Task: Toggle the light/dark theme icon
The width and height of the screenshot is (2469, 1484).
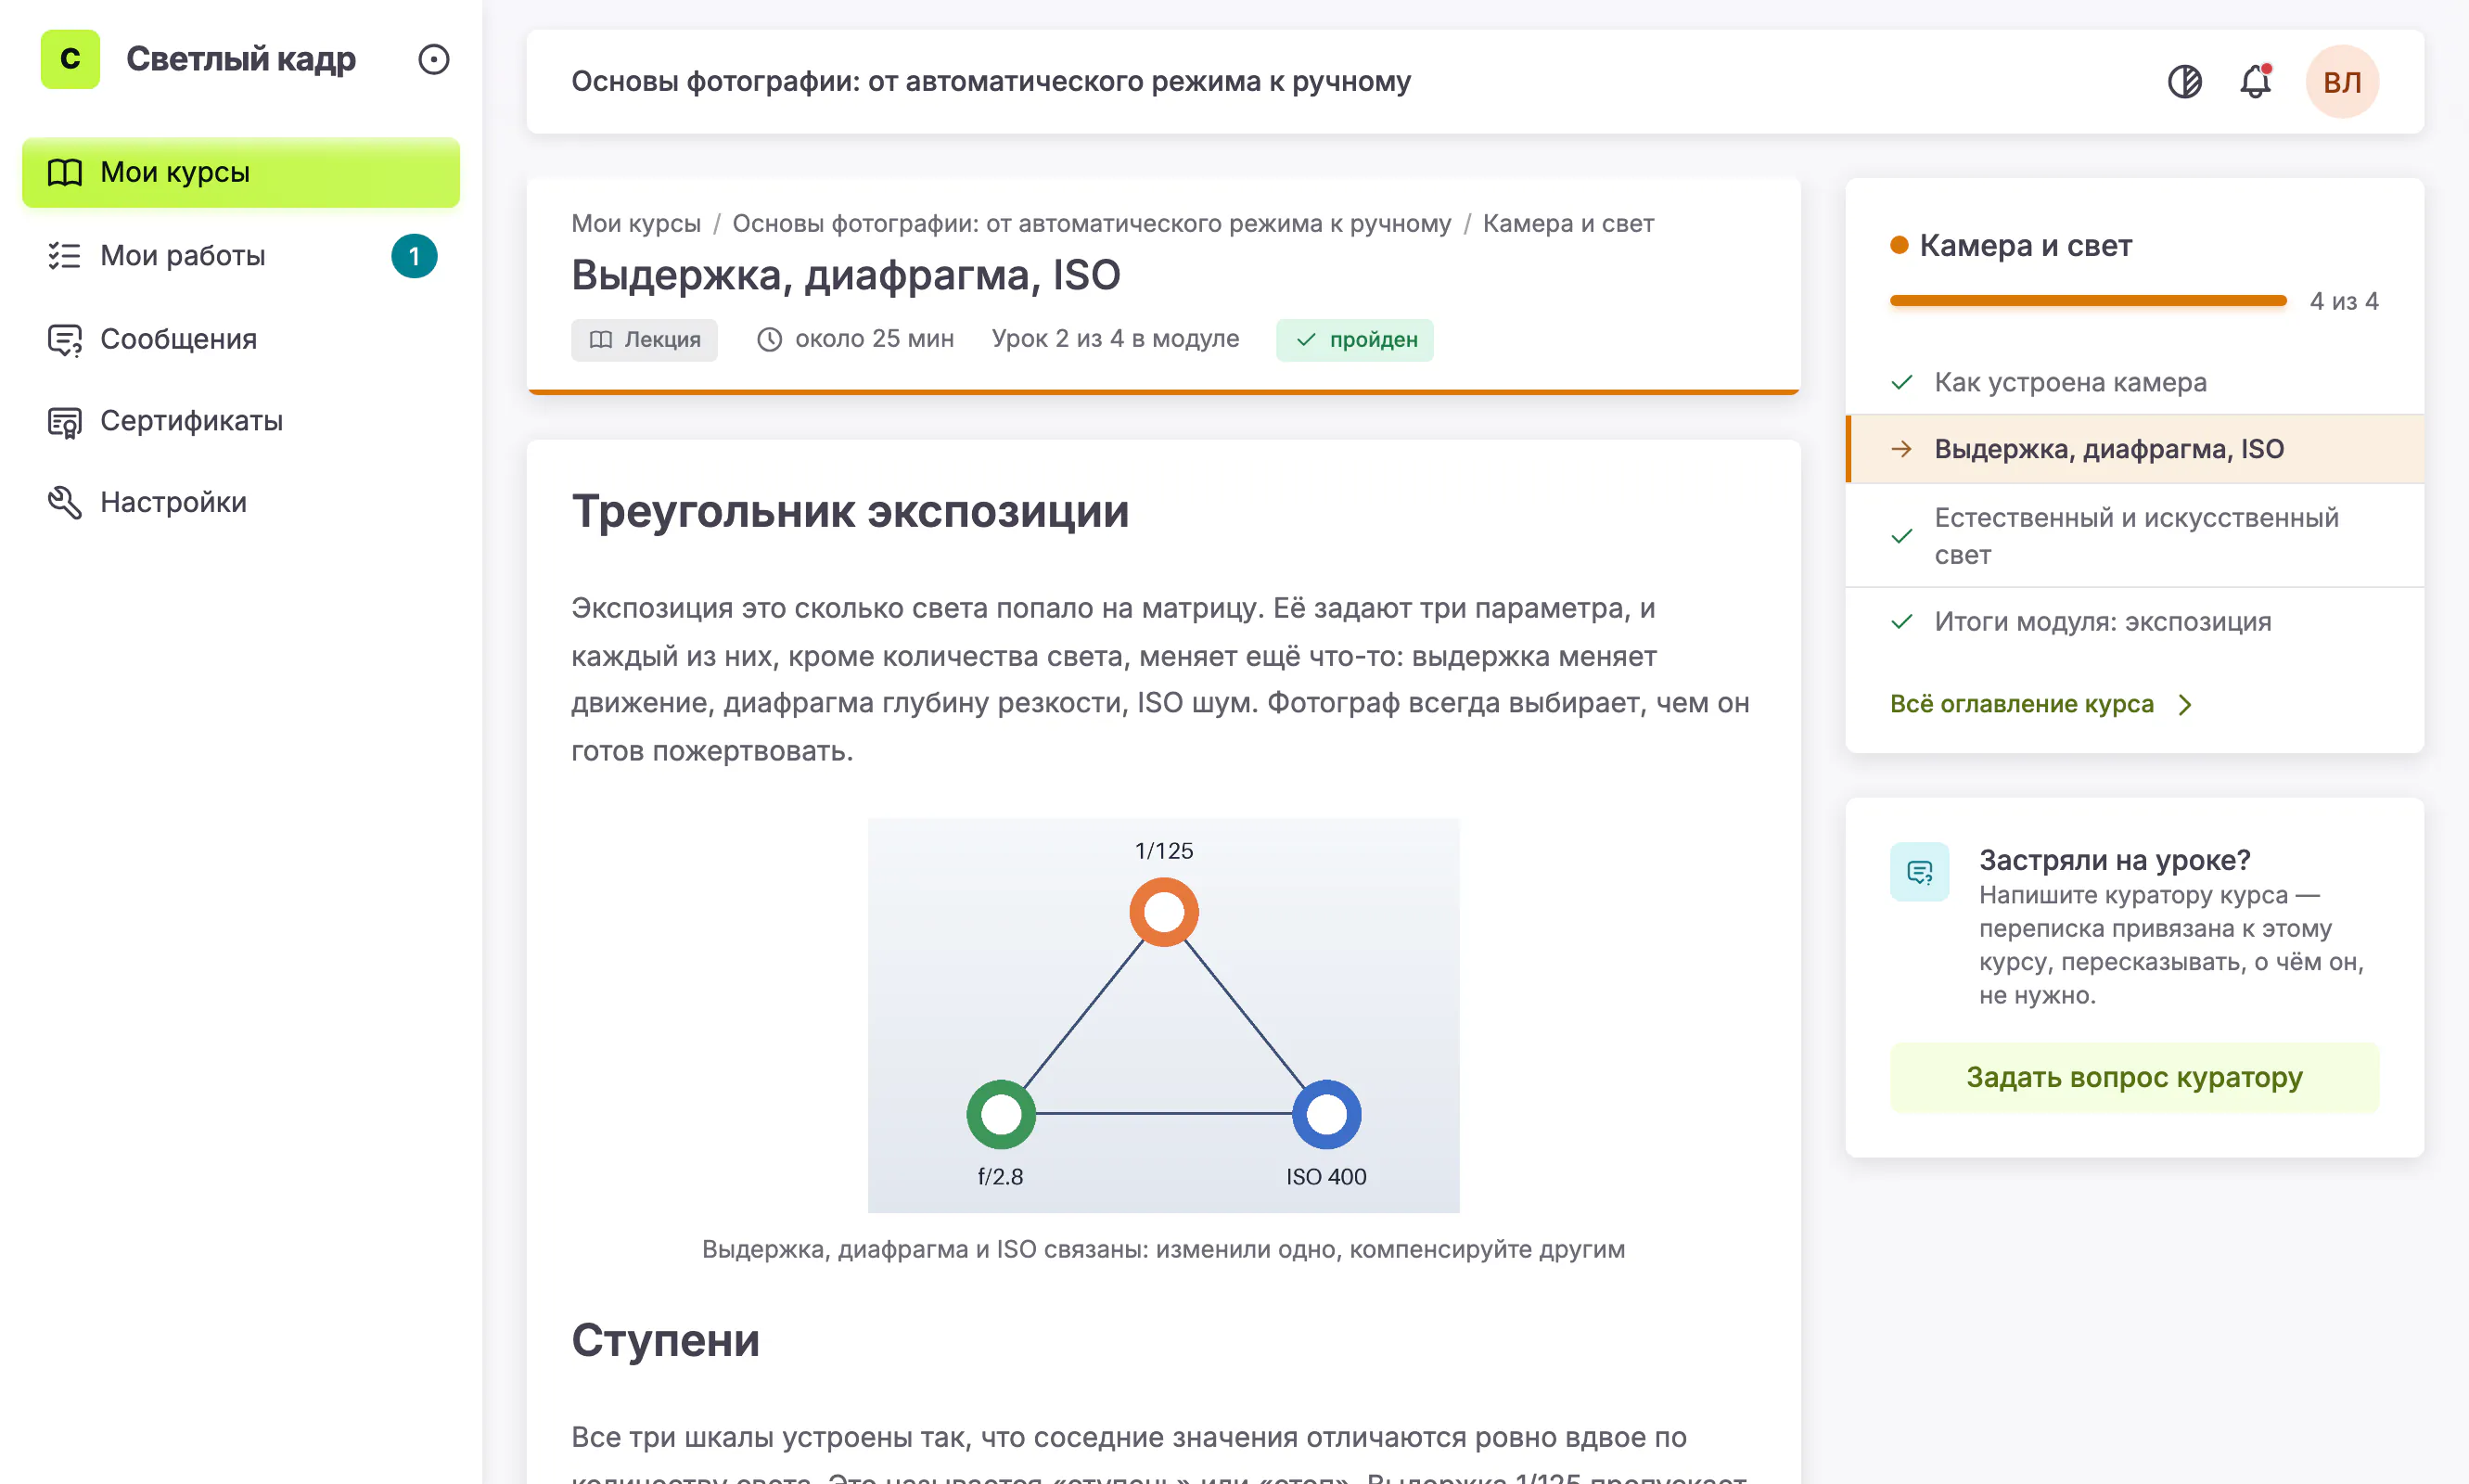Action: click(x=2184, y=81)
